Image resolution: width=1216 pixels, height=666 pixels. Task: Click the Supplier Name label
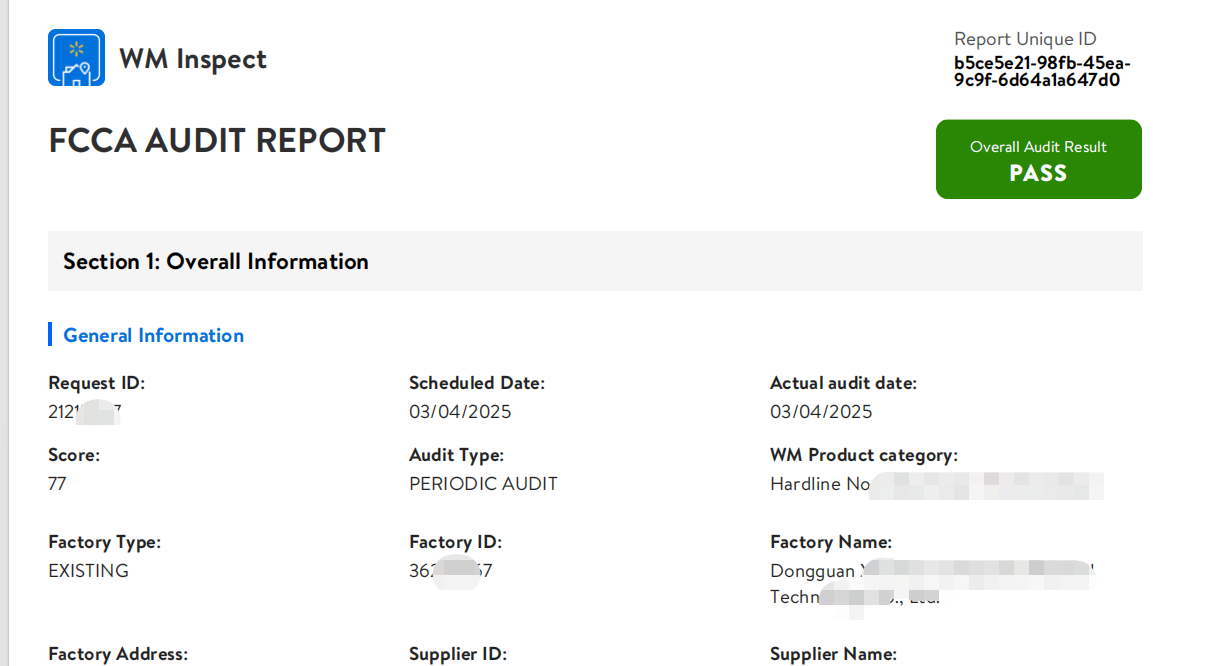click(x=833, y=654)
